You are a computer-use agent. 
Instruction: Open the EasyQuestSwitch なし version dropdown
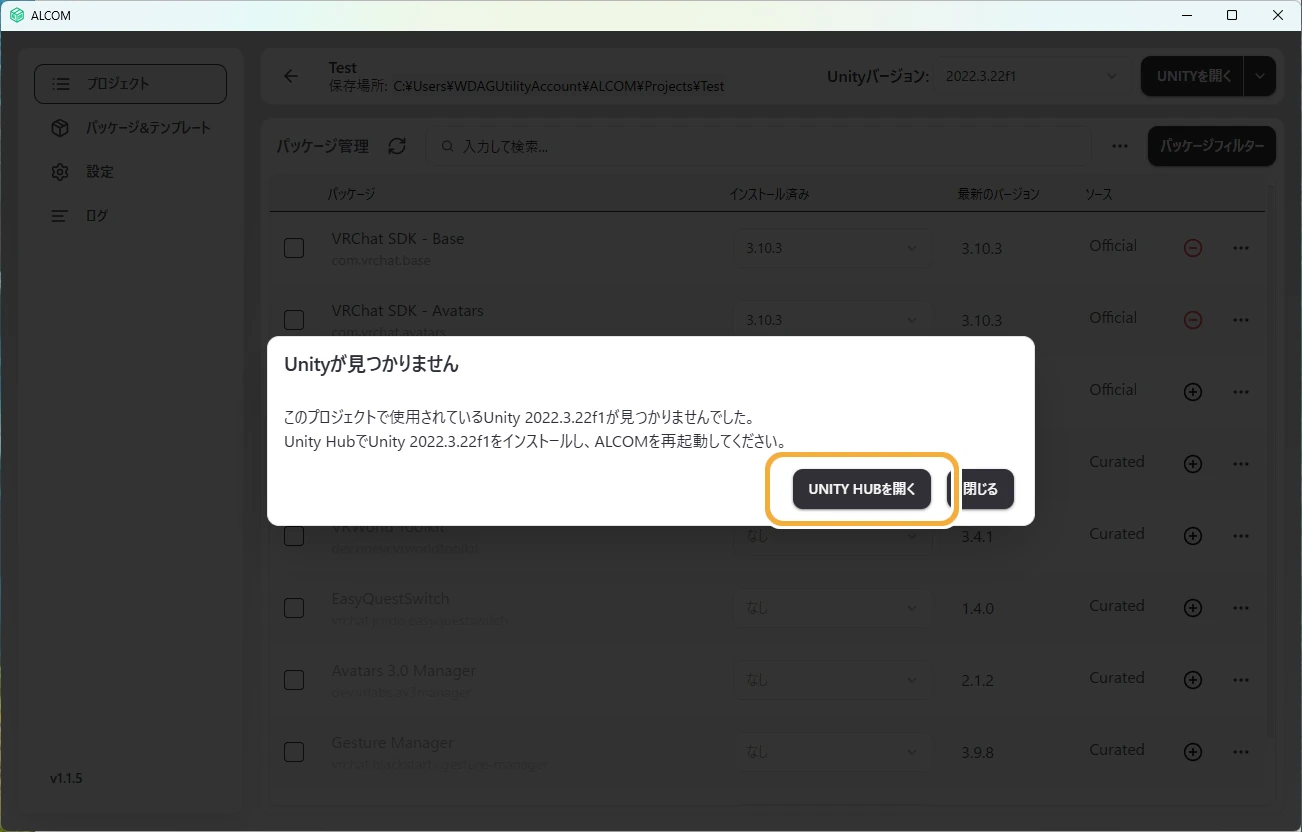[831, 608]
